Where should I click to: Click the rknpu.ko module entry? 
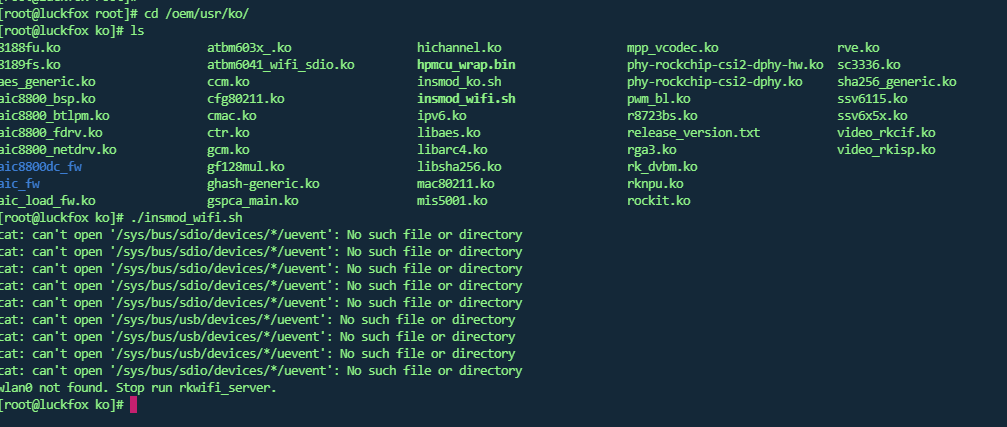655,184
